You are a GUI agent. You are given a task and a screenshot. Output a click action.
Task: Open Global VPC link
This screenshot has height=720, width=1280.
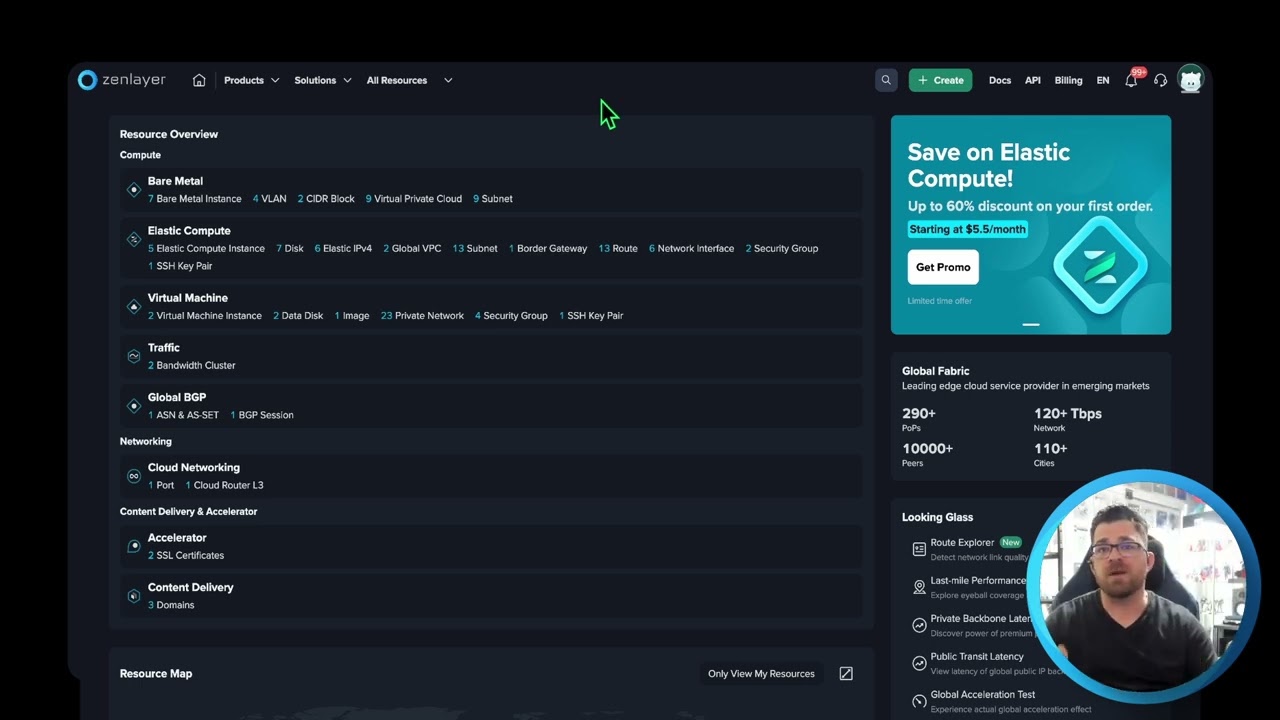pos(412,249)
